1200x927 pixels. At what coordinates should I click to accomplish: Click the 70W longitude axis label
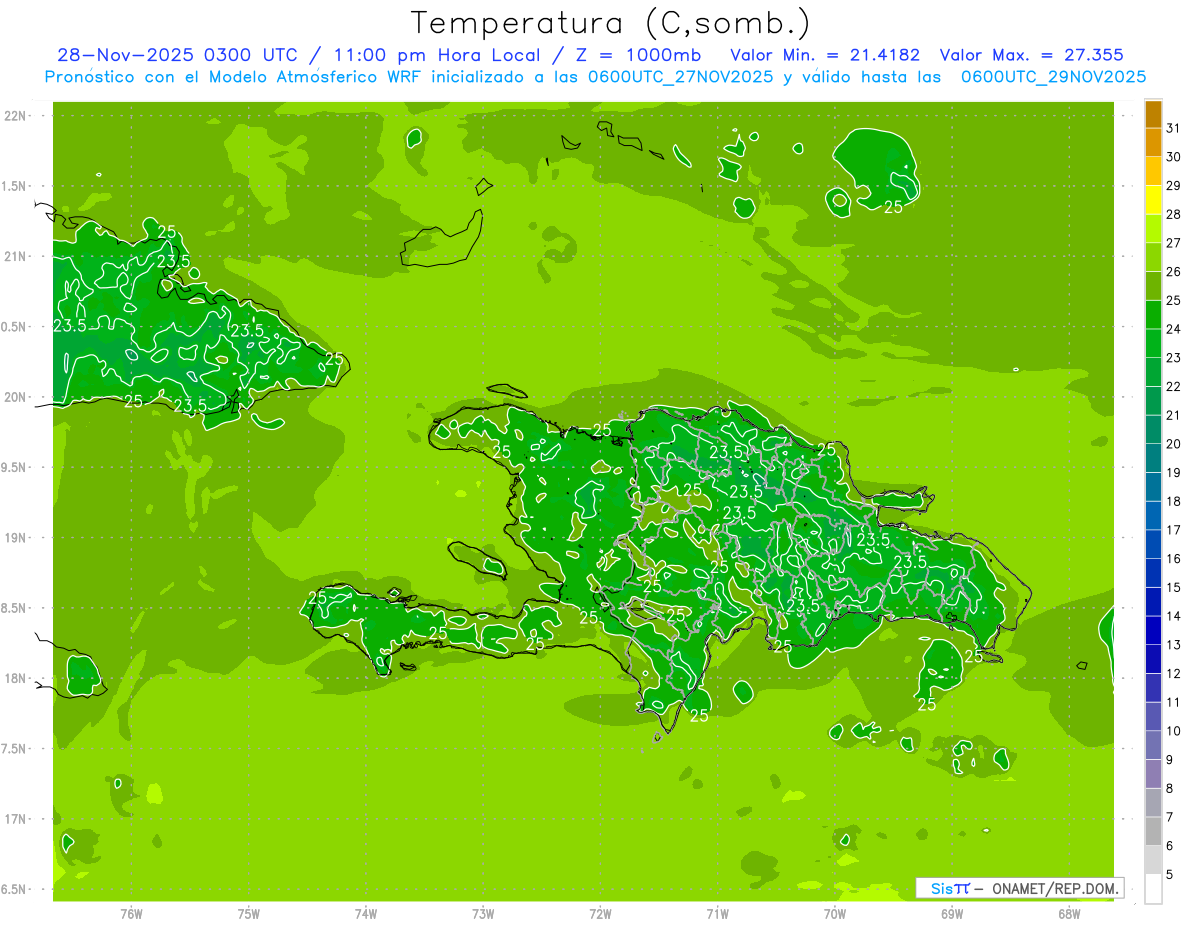click(835, 914)
